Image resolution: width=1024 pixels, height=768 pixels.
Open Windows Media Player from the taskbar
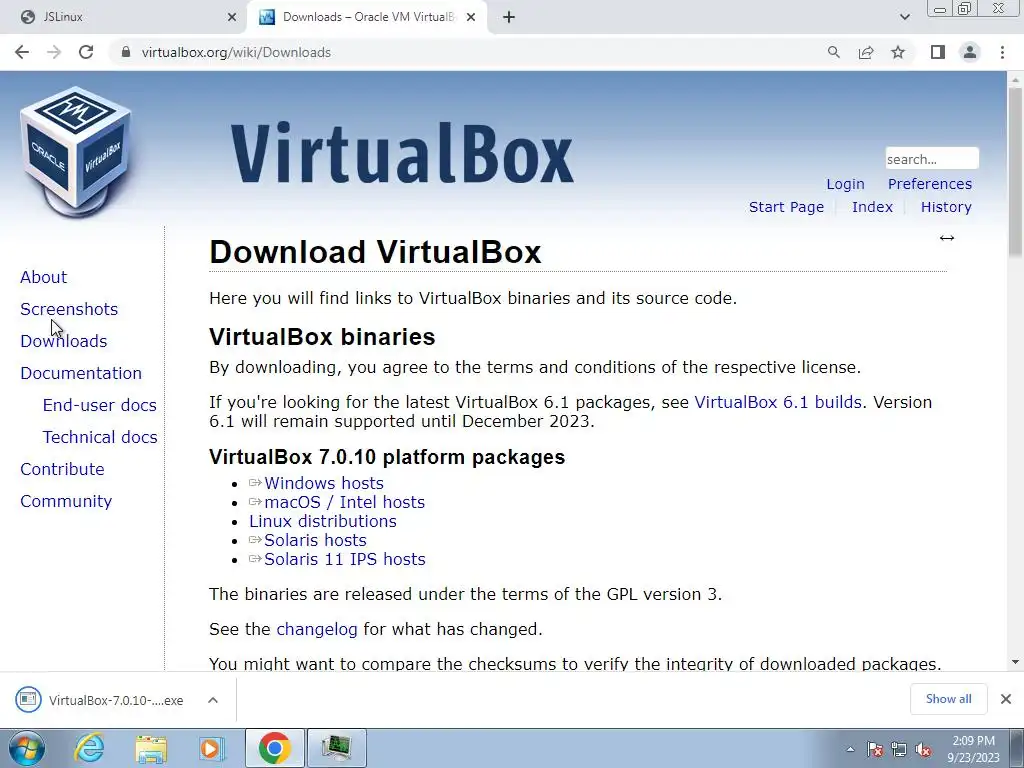pos(212,748)
